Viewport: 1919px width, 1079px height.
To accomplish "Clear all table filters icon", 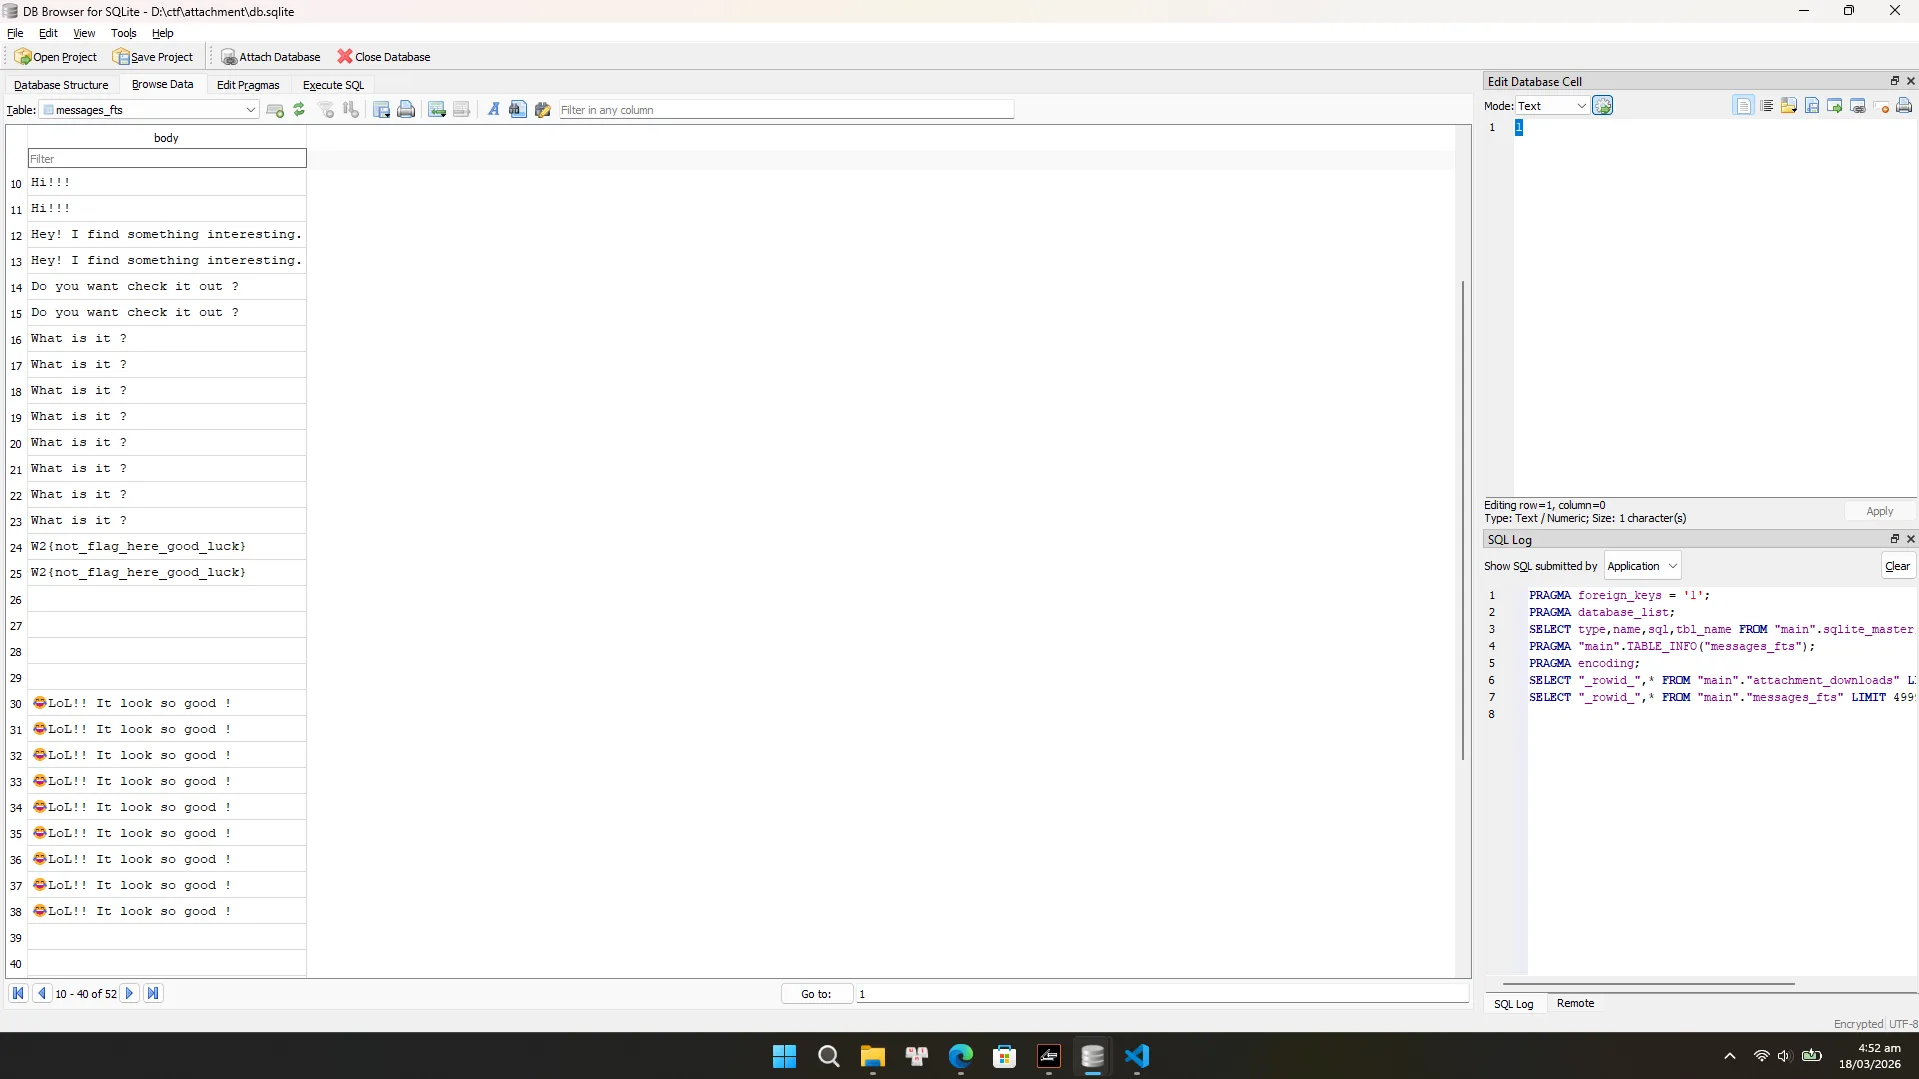I will [x=326, y=110].
